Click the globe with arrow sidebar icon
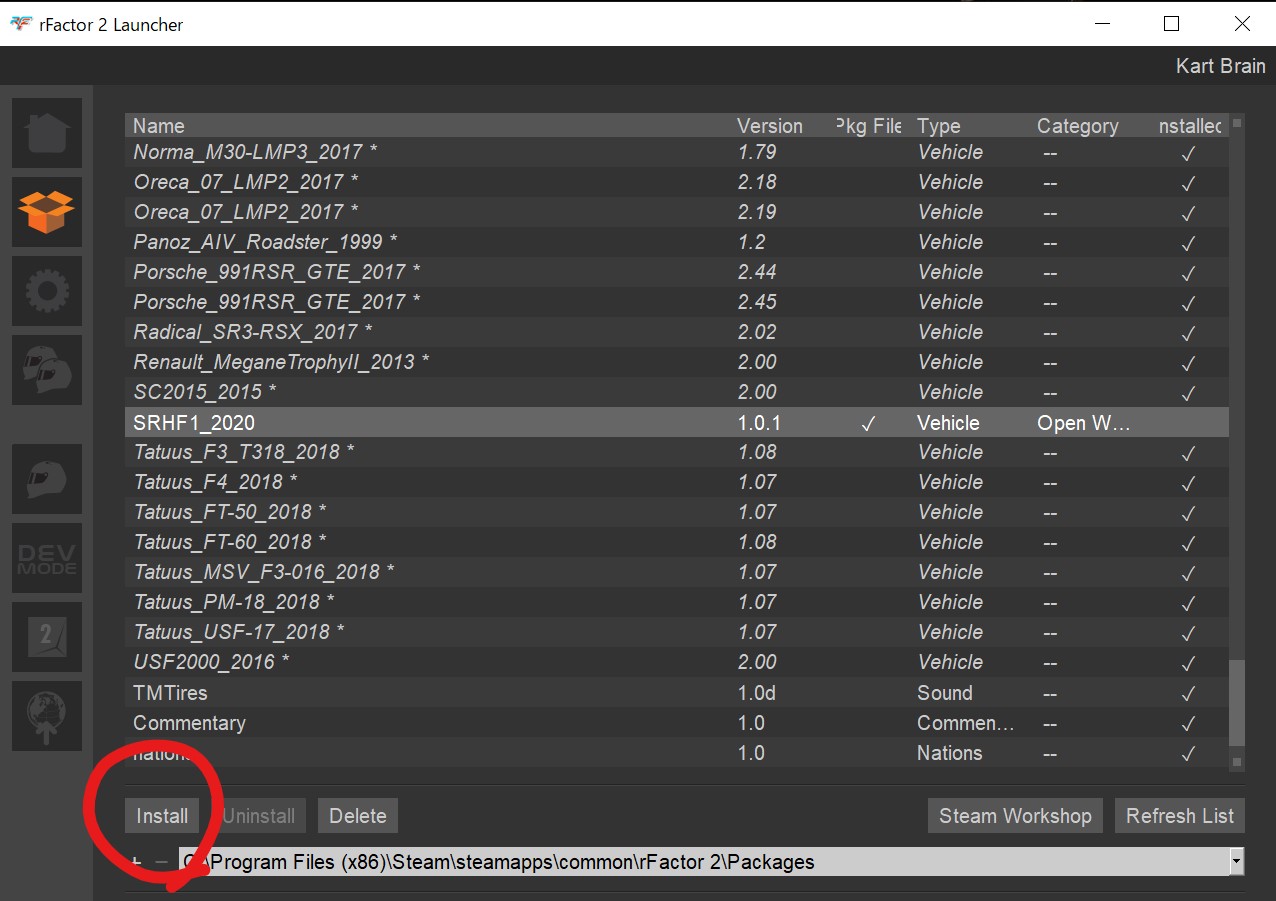Viewport: 1276px width, 901px height. point(47,716)
